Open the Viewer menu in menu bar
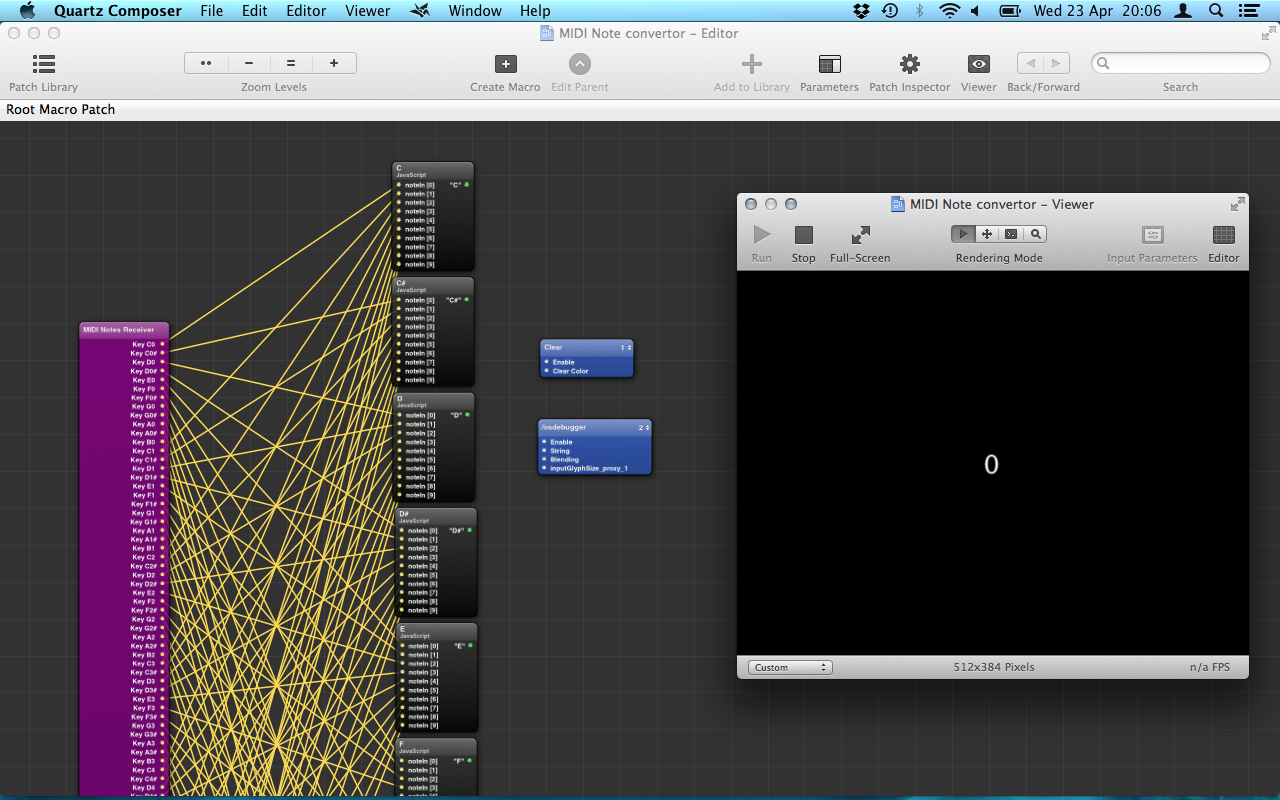The height and width of the screenshot is (800, 1280). coord(367,11)
